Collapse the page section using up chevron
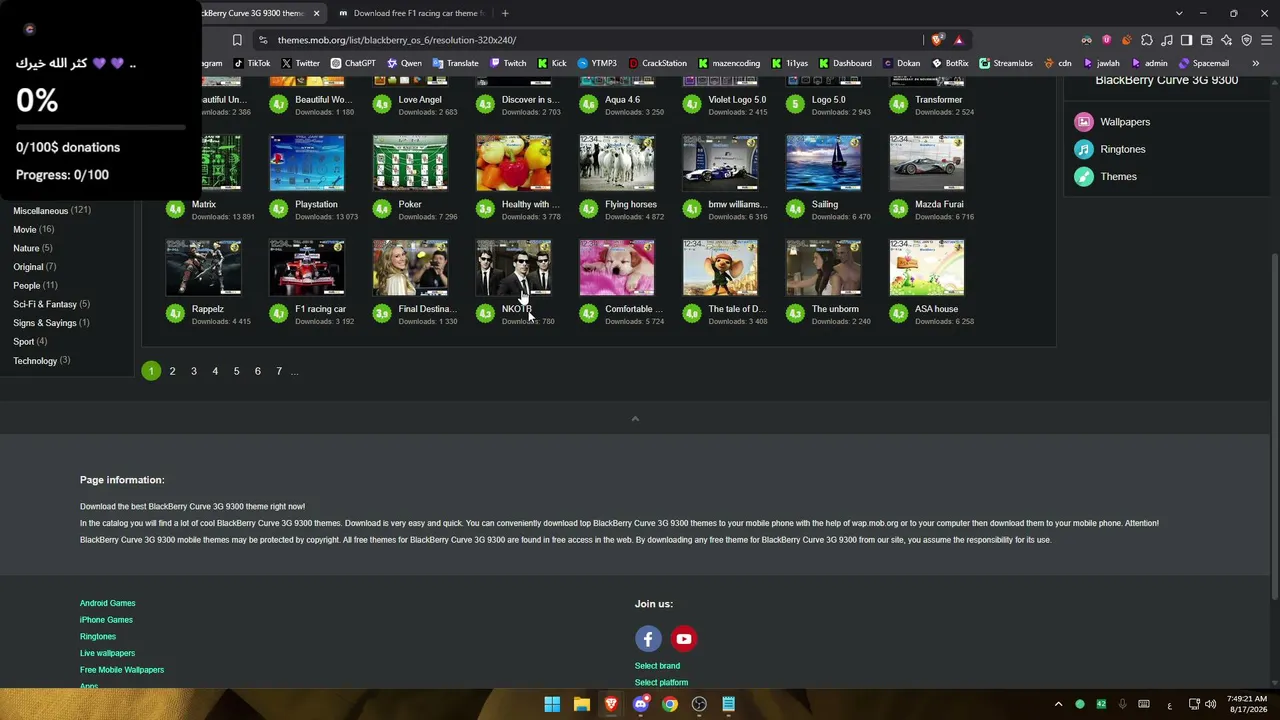Image resolution: width=1280 pixels, height=720 pixels. pos(635,419)
